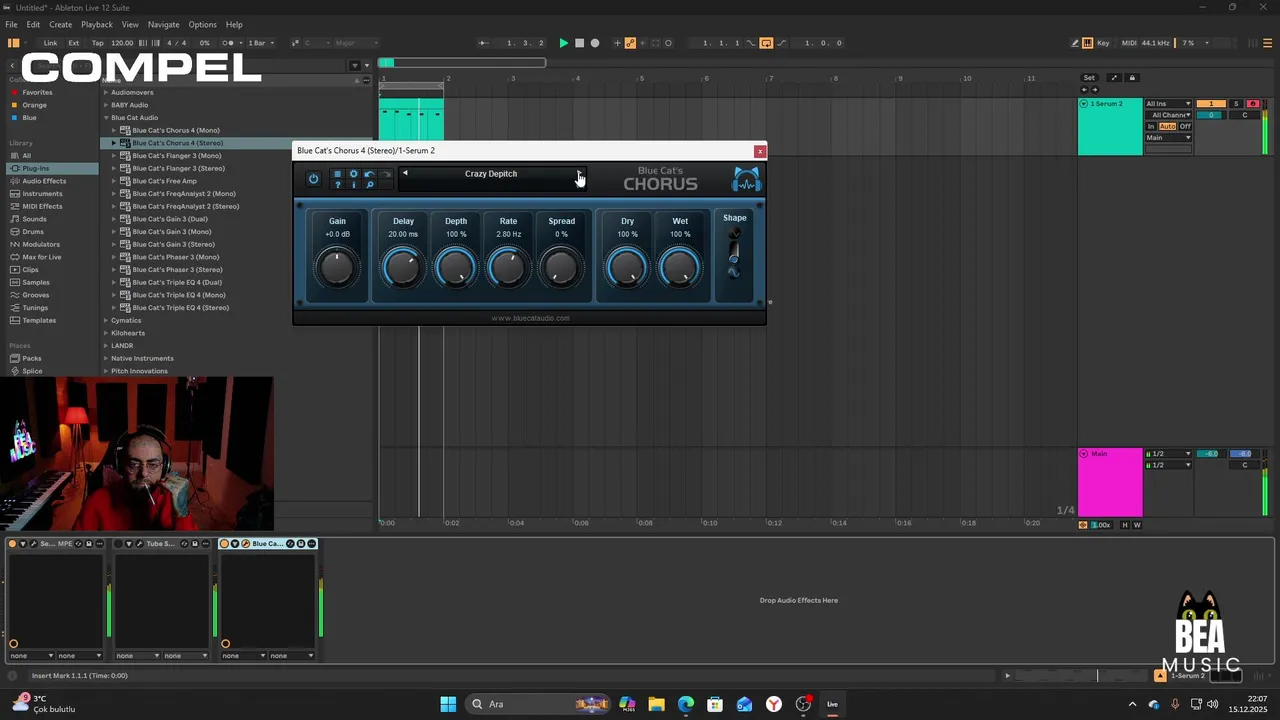Click the Stop button in transport
This screenshot has width=1280, height=720.
click(x=579, y=43)
